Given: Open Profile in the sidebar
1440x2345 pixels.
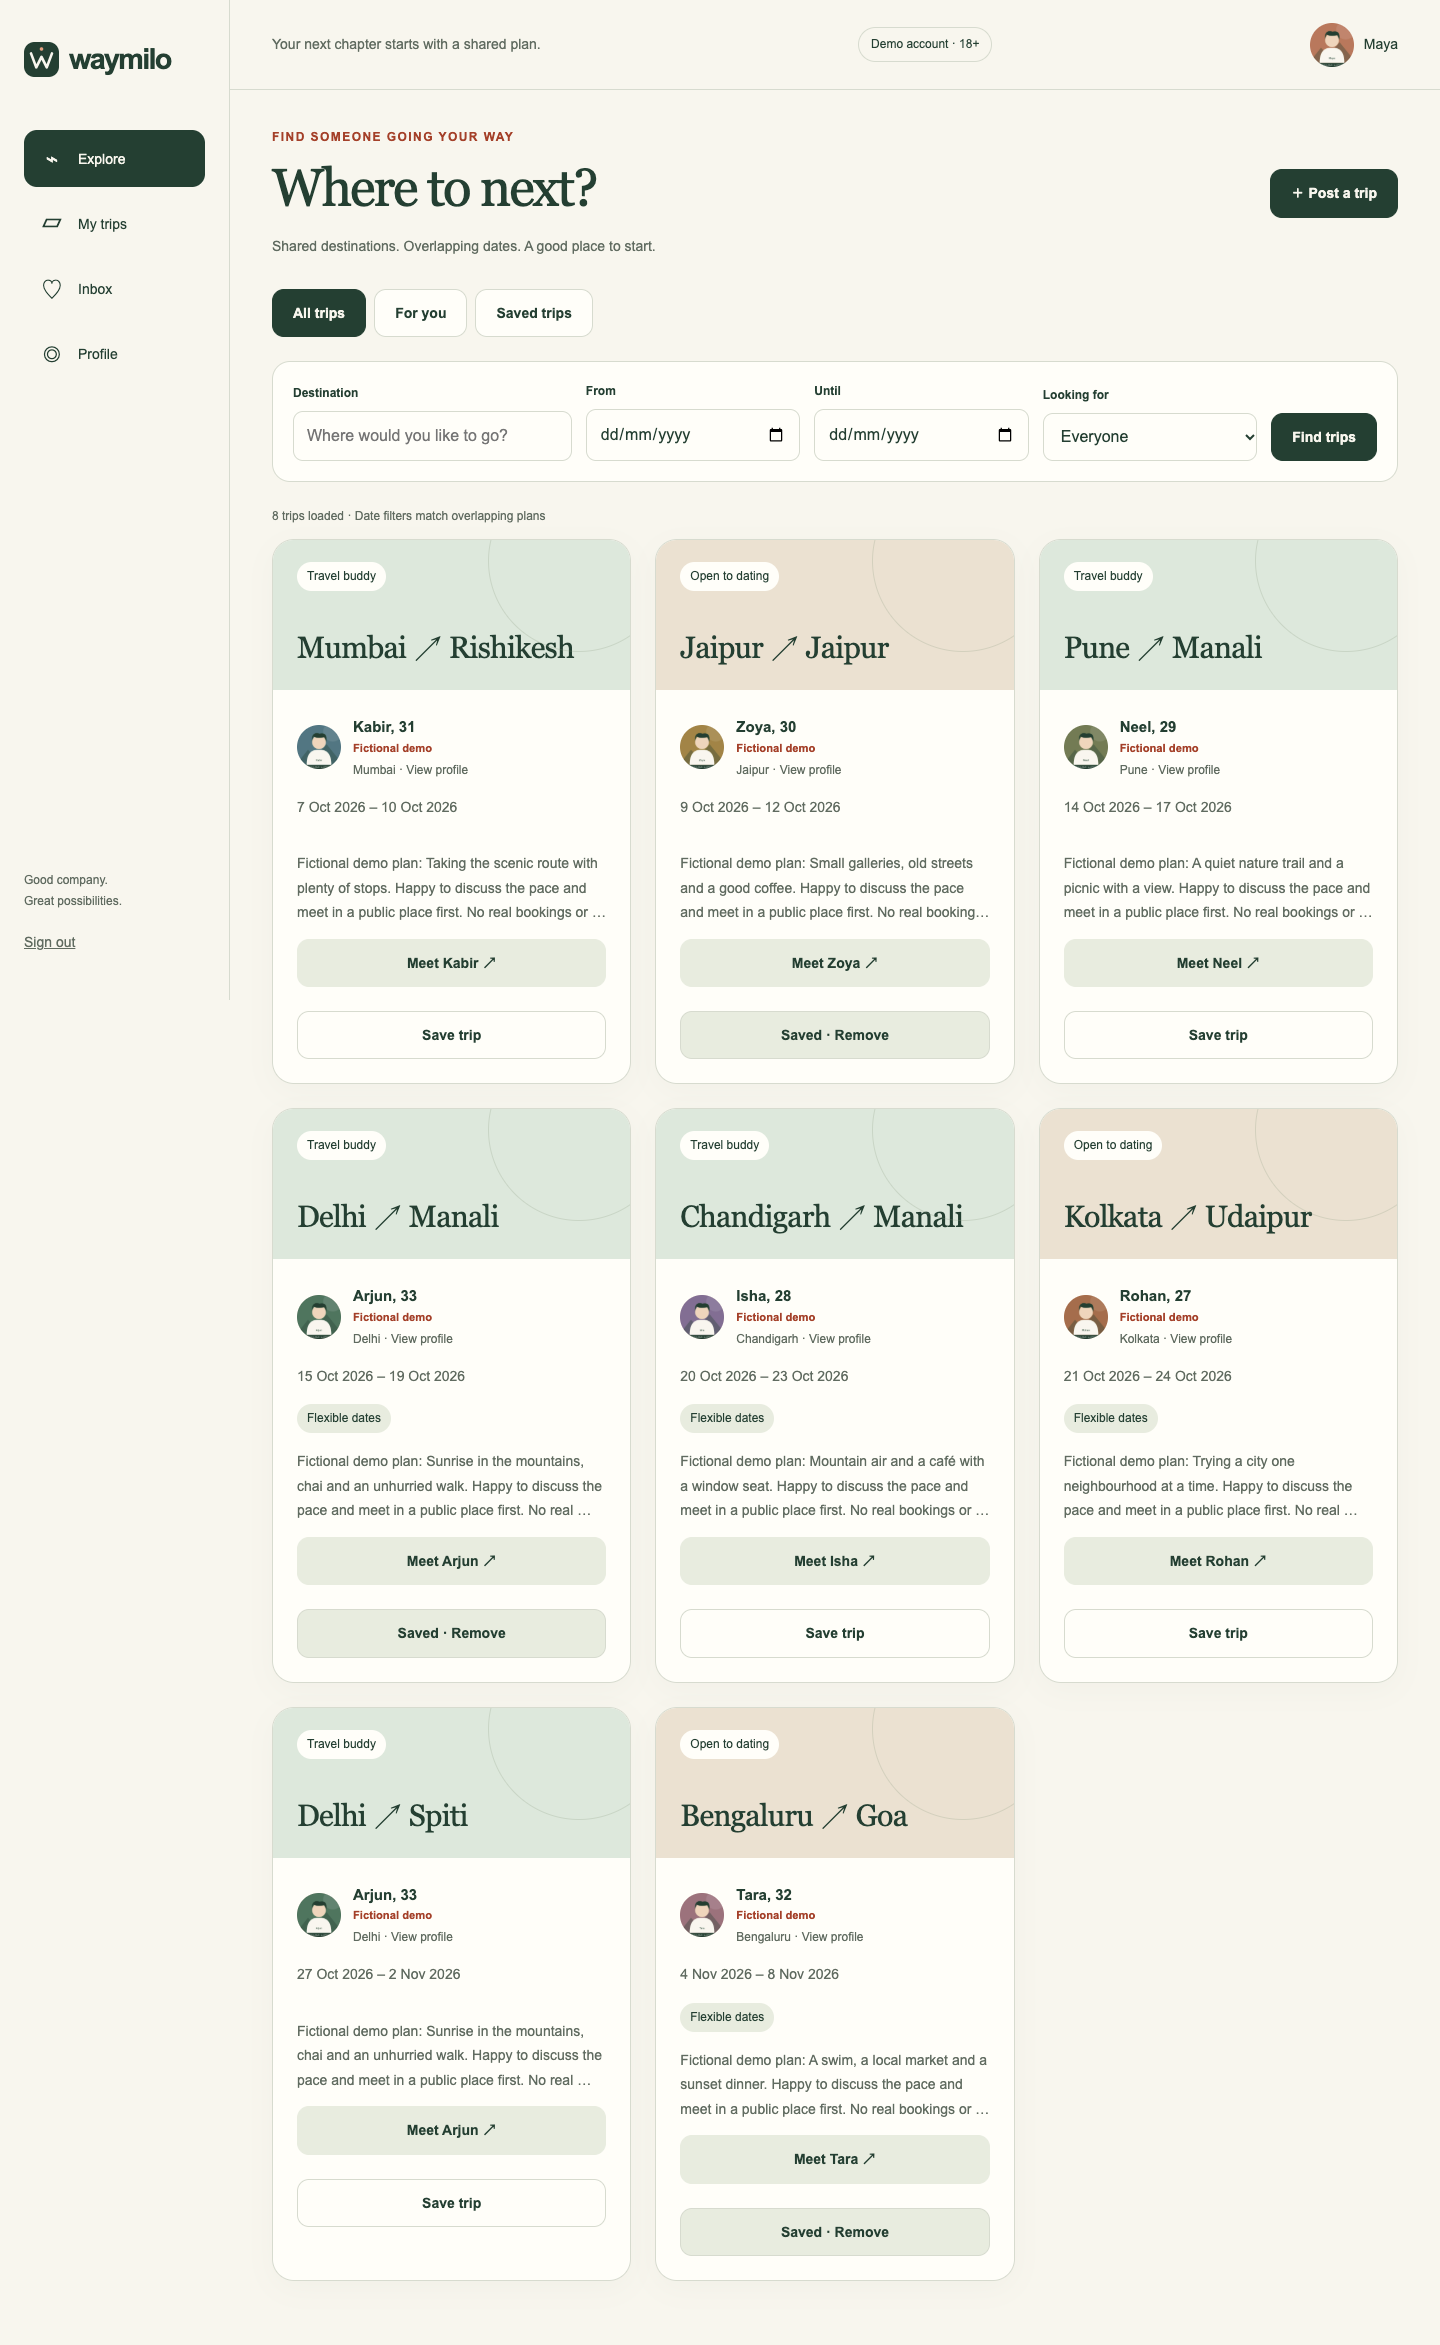Looking at the screenshot, I should [114, 354].
